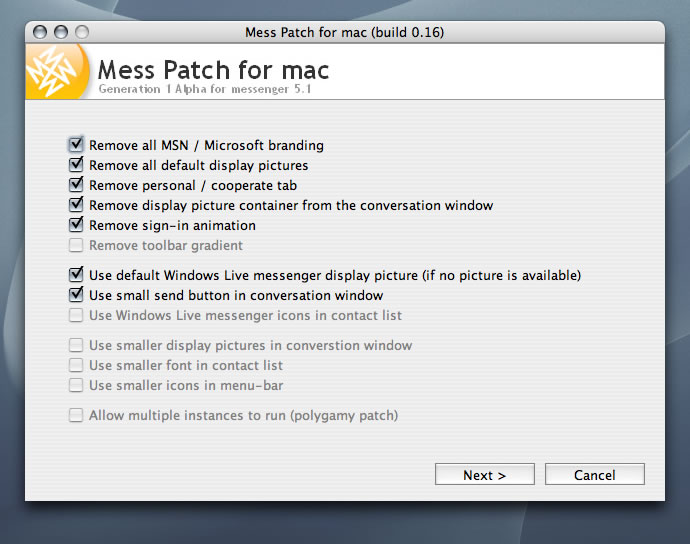Select Use smaller display pictures checkbox
Screen dimensions: 690x544
(76, 345)
